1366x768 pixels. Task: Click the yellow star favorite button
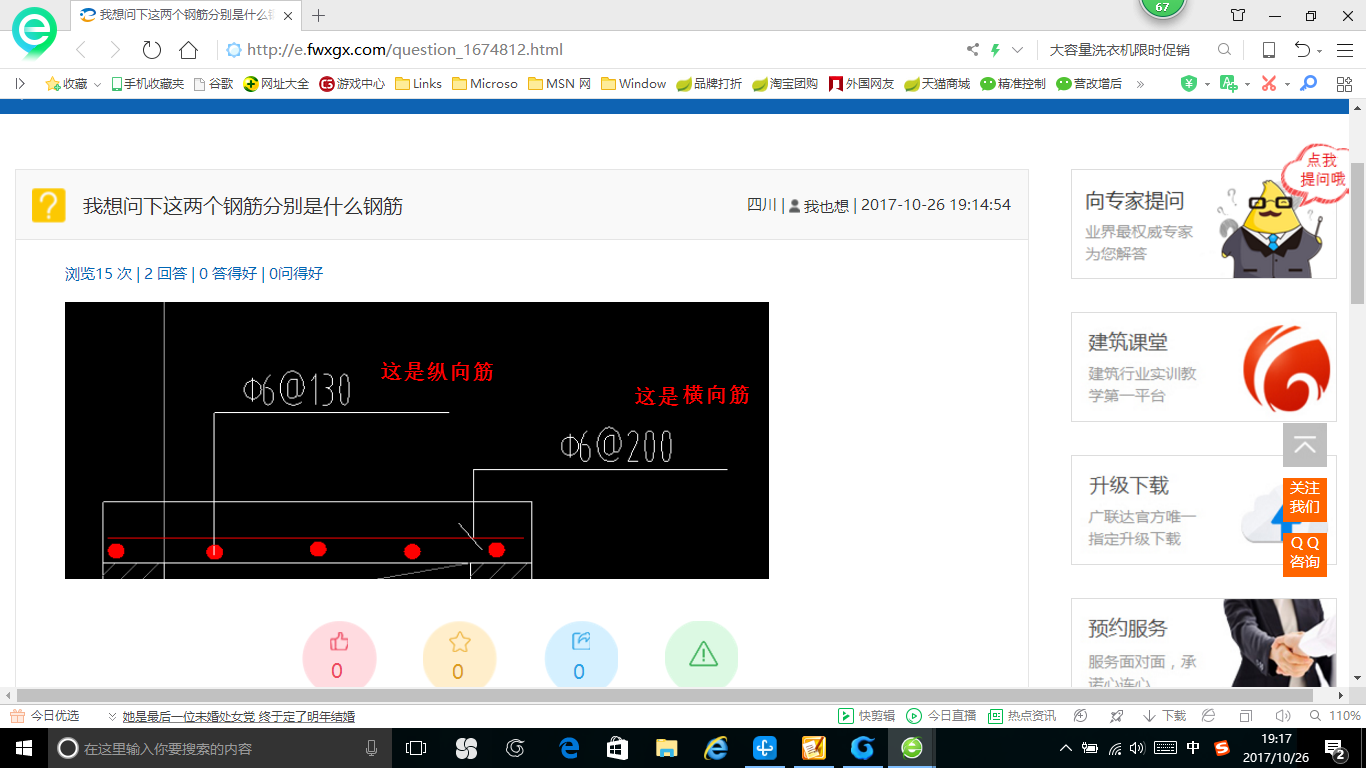[459, 656]
